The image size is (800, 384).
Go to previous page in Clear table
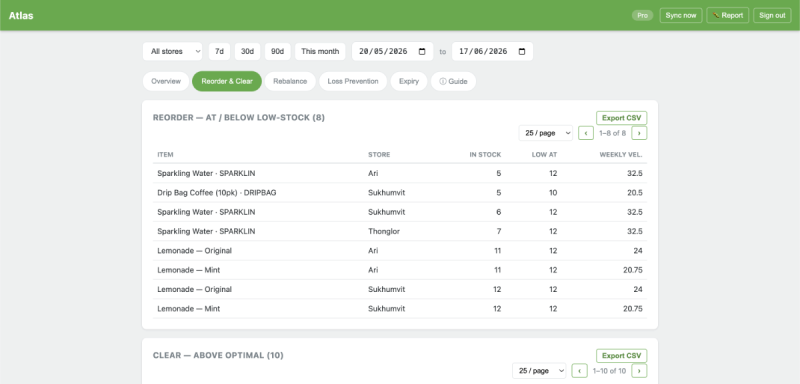(580, 371)
